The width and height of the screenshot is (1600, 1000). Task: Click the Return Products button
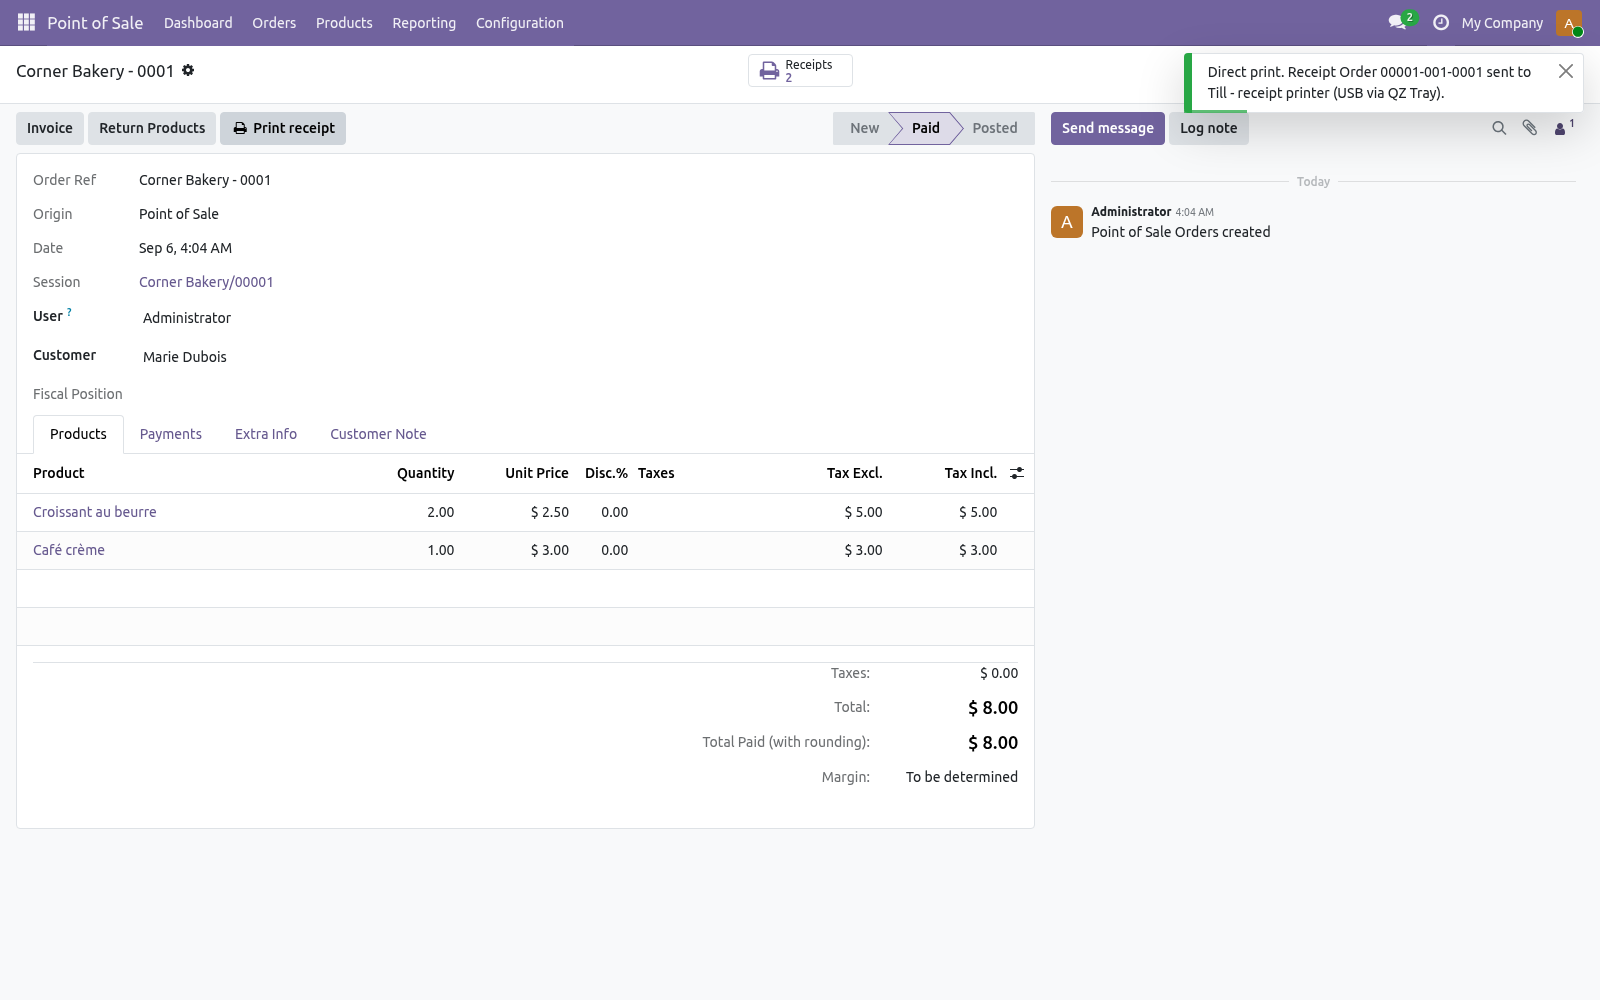click(152, 128)
